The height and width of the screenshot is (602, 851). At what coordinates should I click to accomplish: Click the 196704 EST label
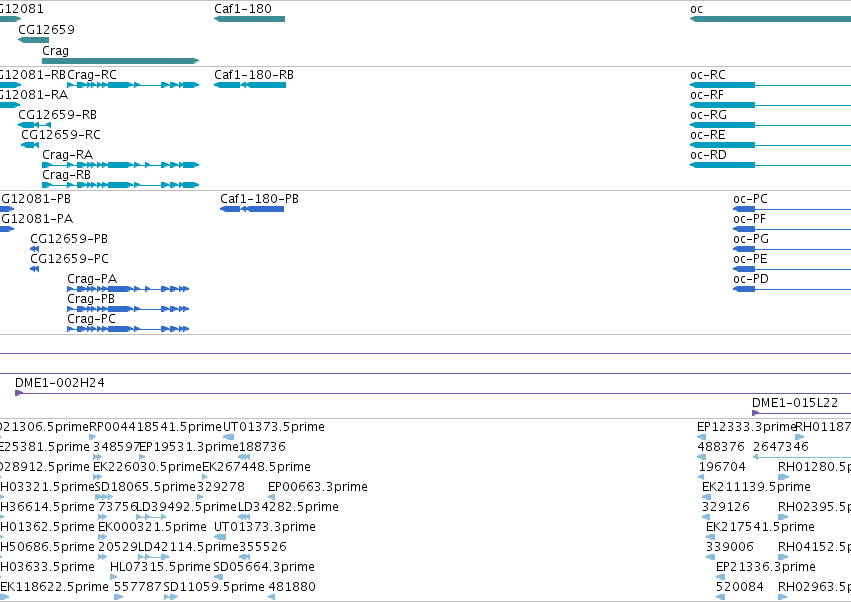tap(722, 467)
